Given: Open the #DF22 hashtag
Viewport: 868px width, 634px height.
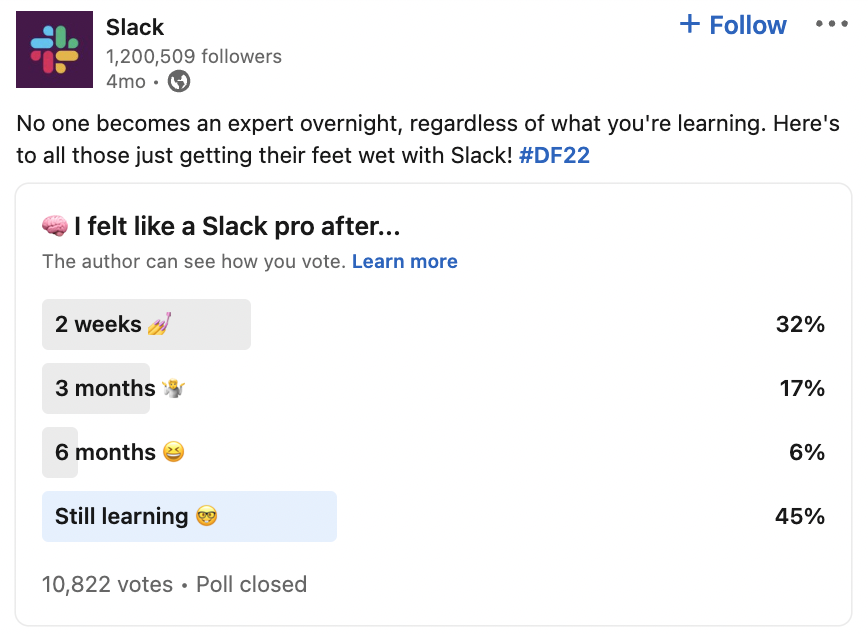Looking at the screenshot, I should point(554,156).
